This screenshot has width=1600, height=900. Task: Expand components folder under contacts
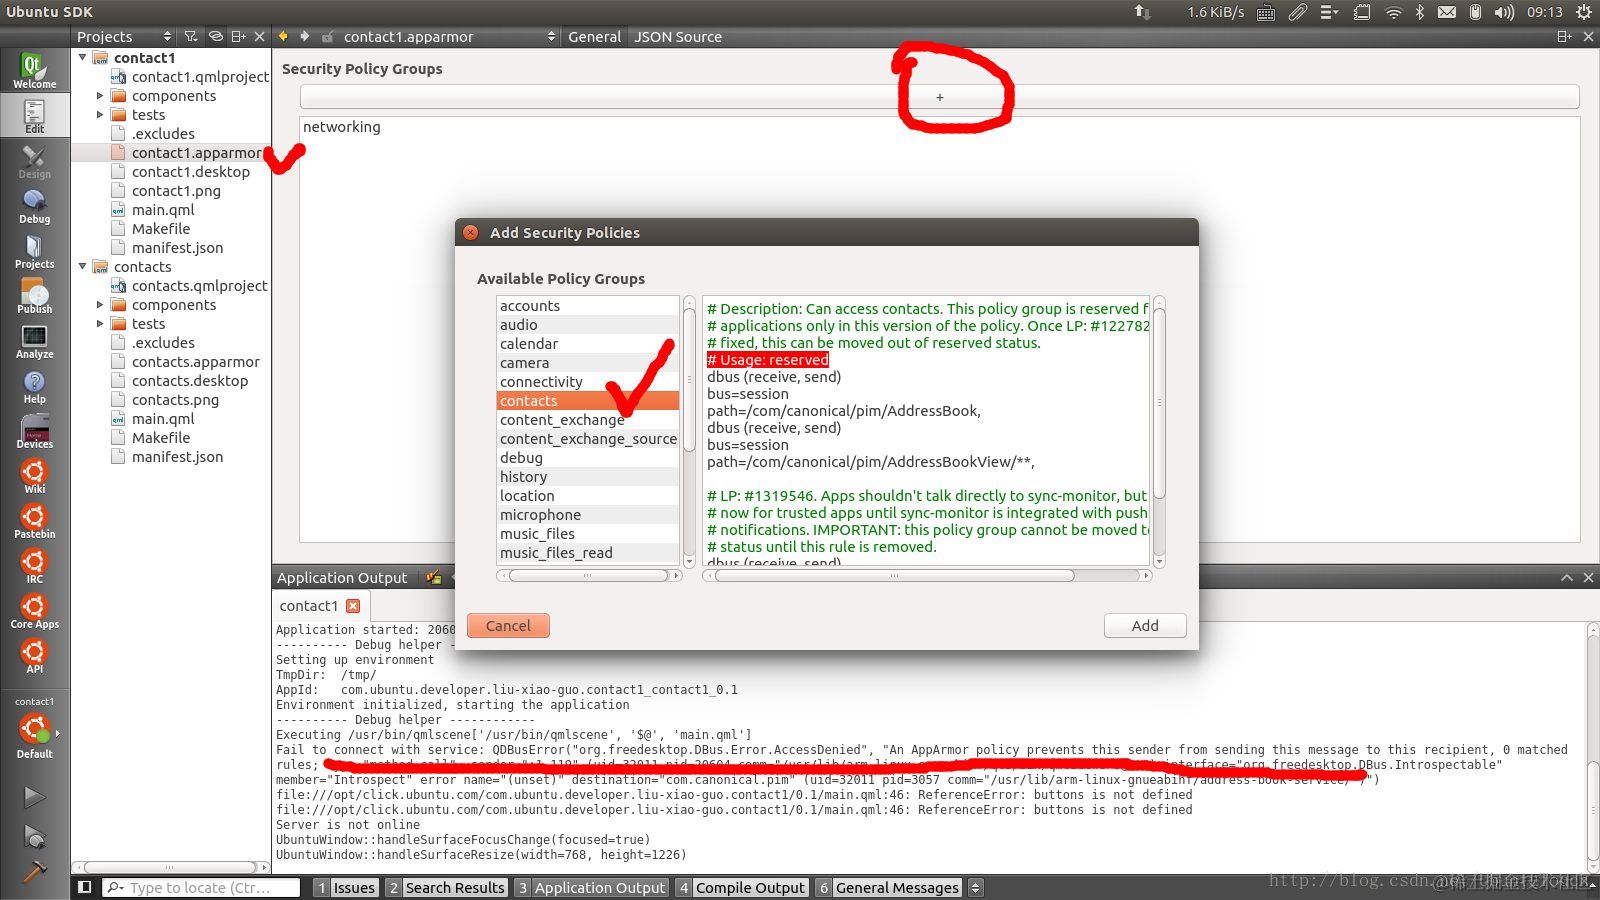pyautogui.click(x=100, y=305)
